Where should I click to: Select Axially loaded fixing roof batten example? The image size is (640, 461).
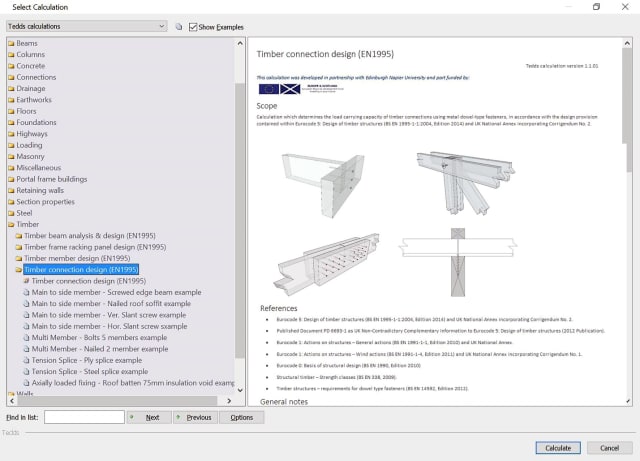[133, 383]
